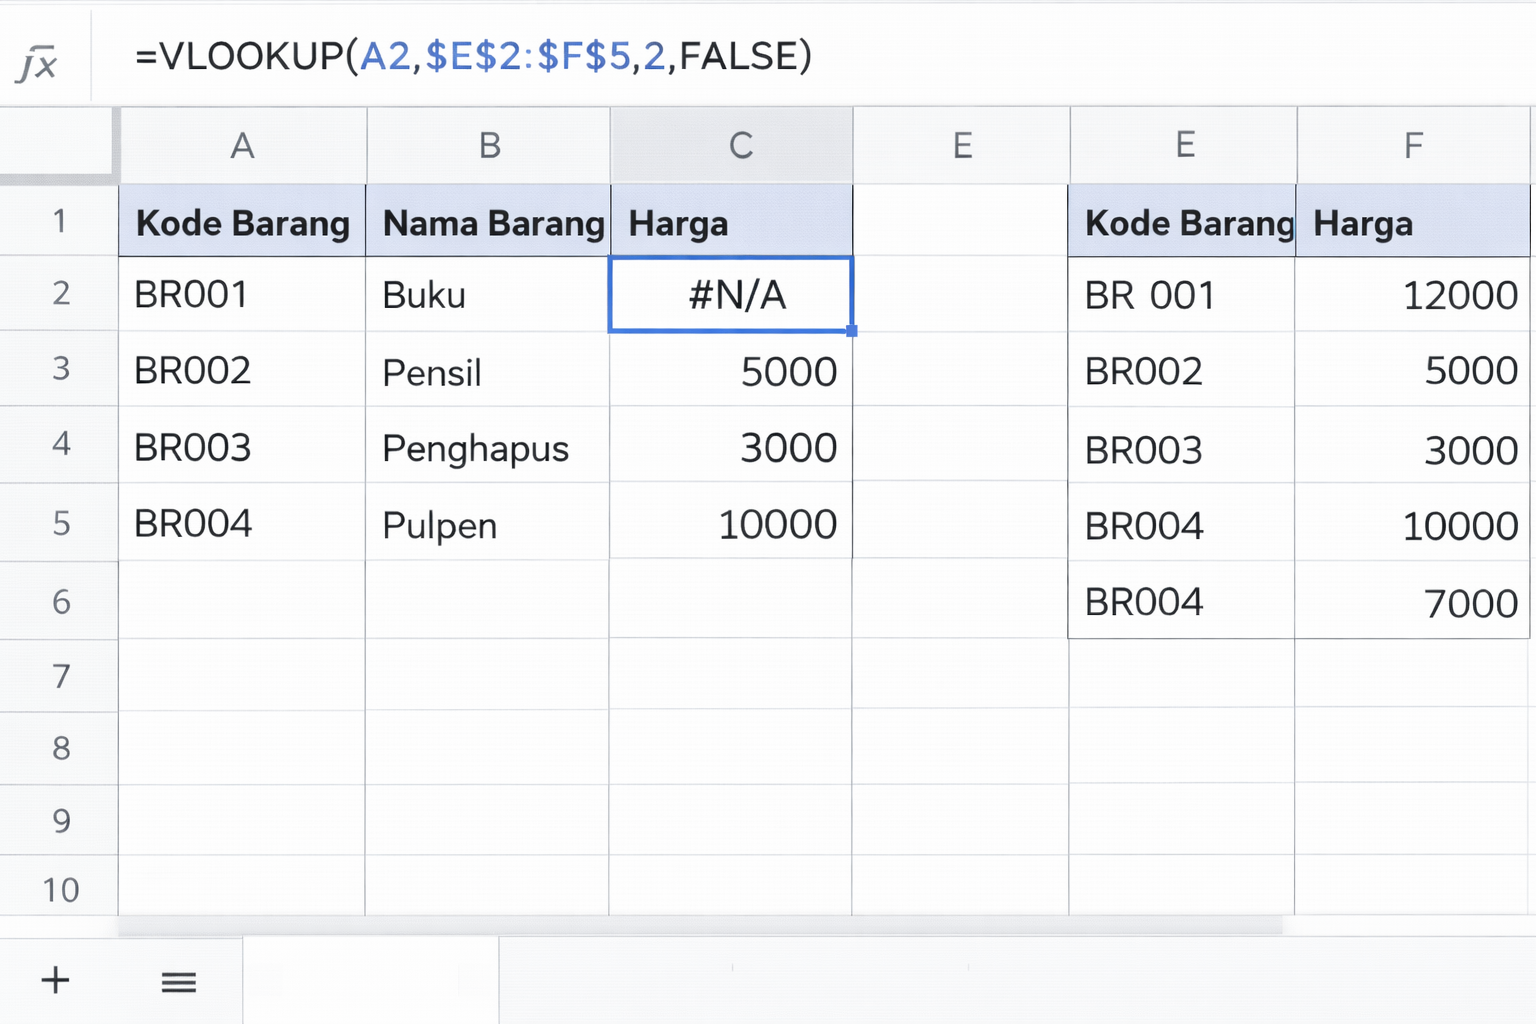Click the fill handle of selected cell
This screenshot has width=1536, height=1024.
pyautogui.click(x=851, y=331)
